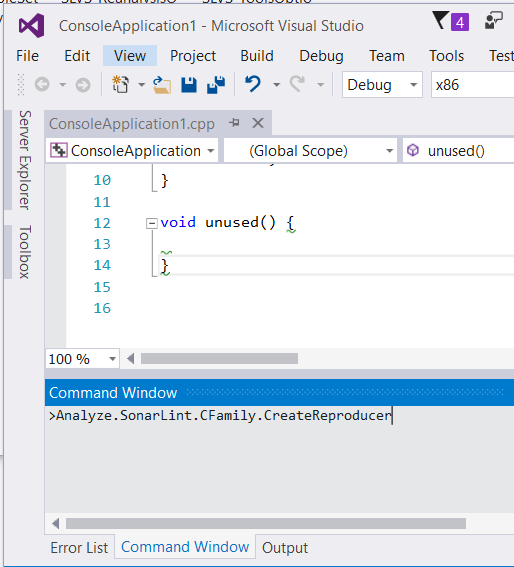Viewport: 514px width, 567px height.
Task: Pin the ConsoleApplication1.cpp tab
Action: 234,123
